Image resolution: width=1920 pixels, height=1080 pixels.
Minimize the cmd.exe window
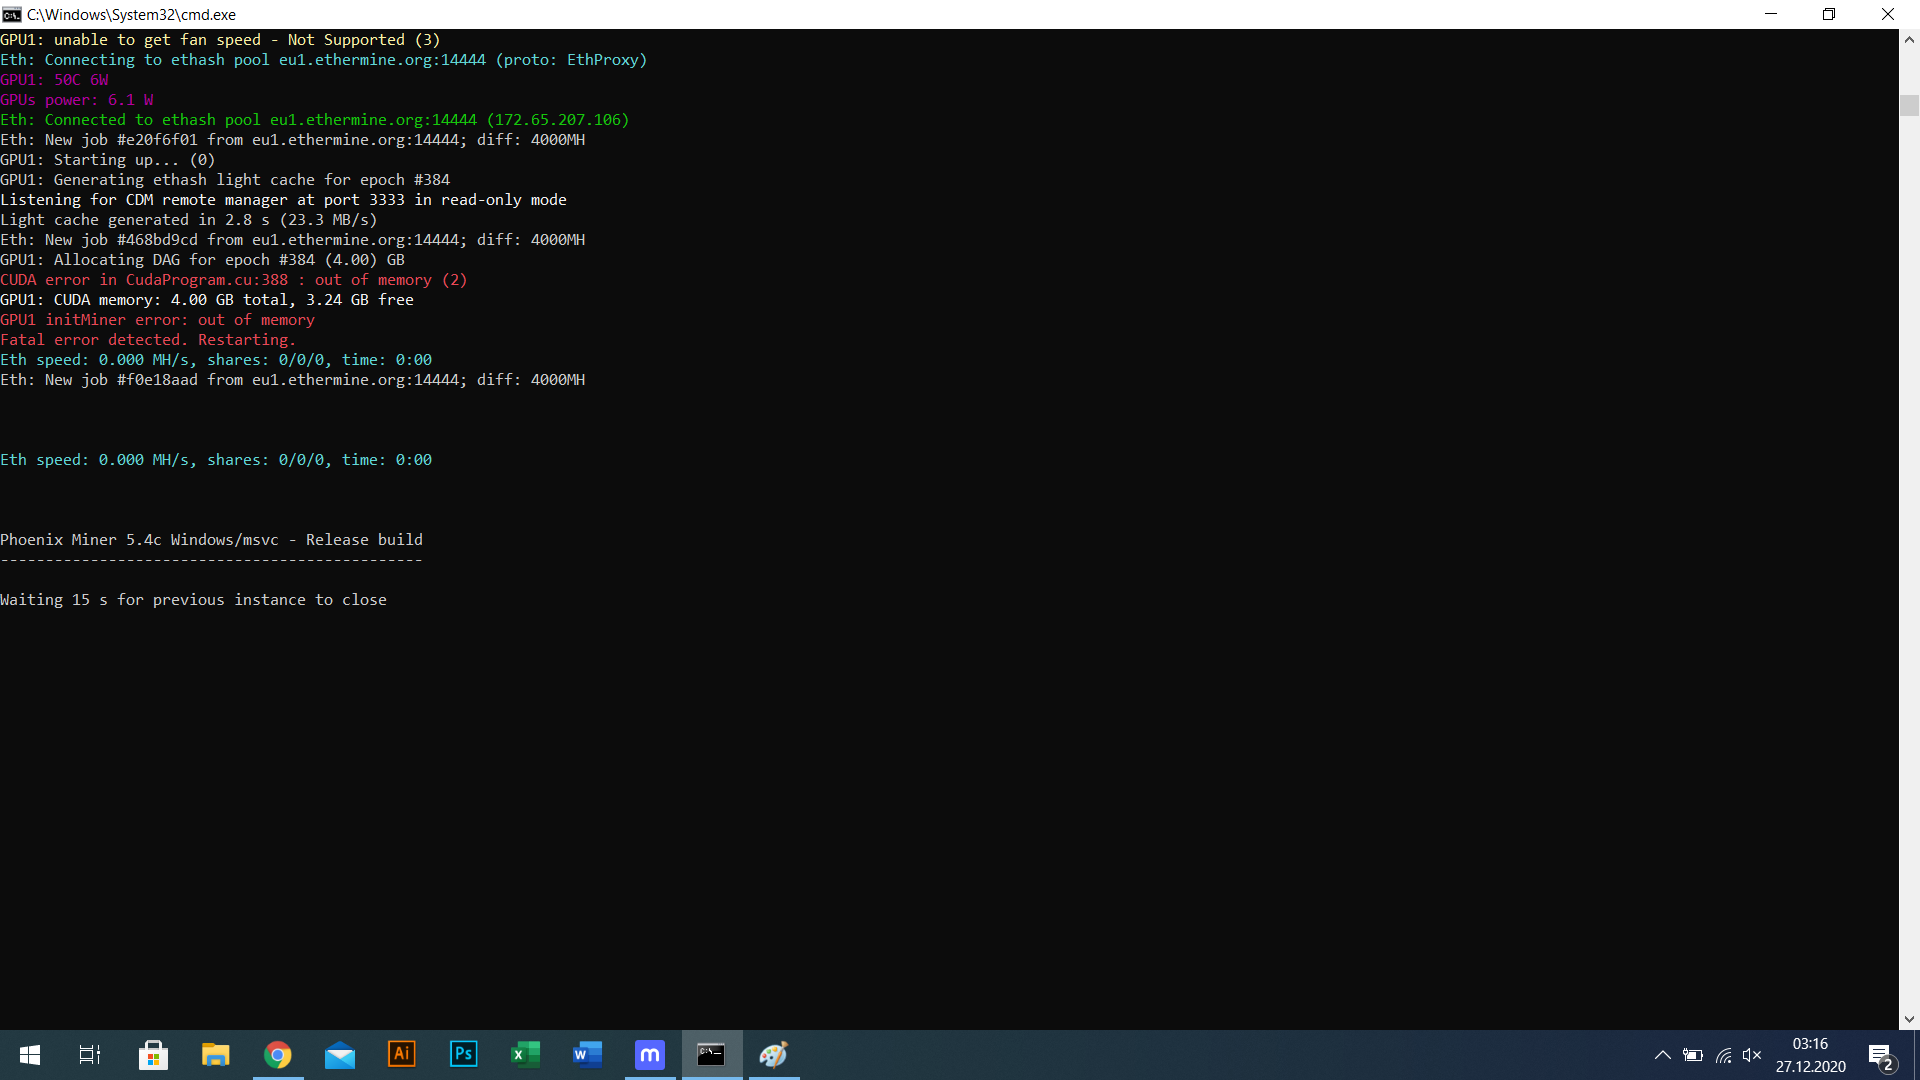(1771, 14)
